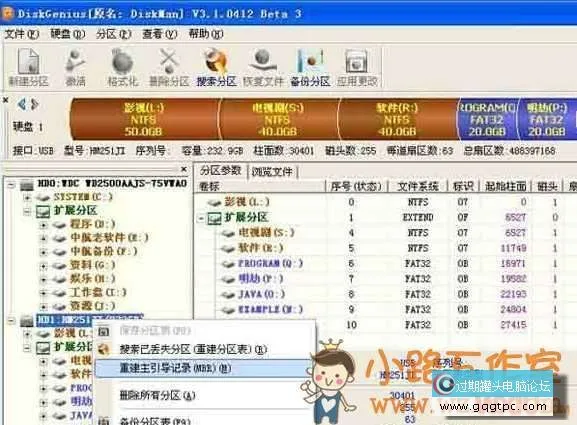Click the 恢复文件 (recover files) toolbar icon
This screenshot has width=577, height=425.
(x=263, y=67)
